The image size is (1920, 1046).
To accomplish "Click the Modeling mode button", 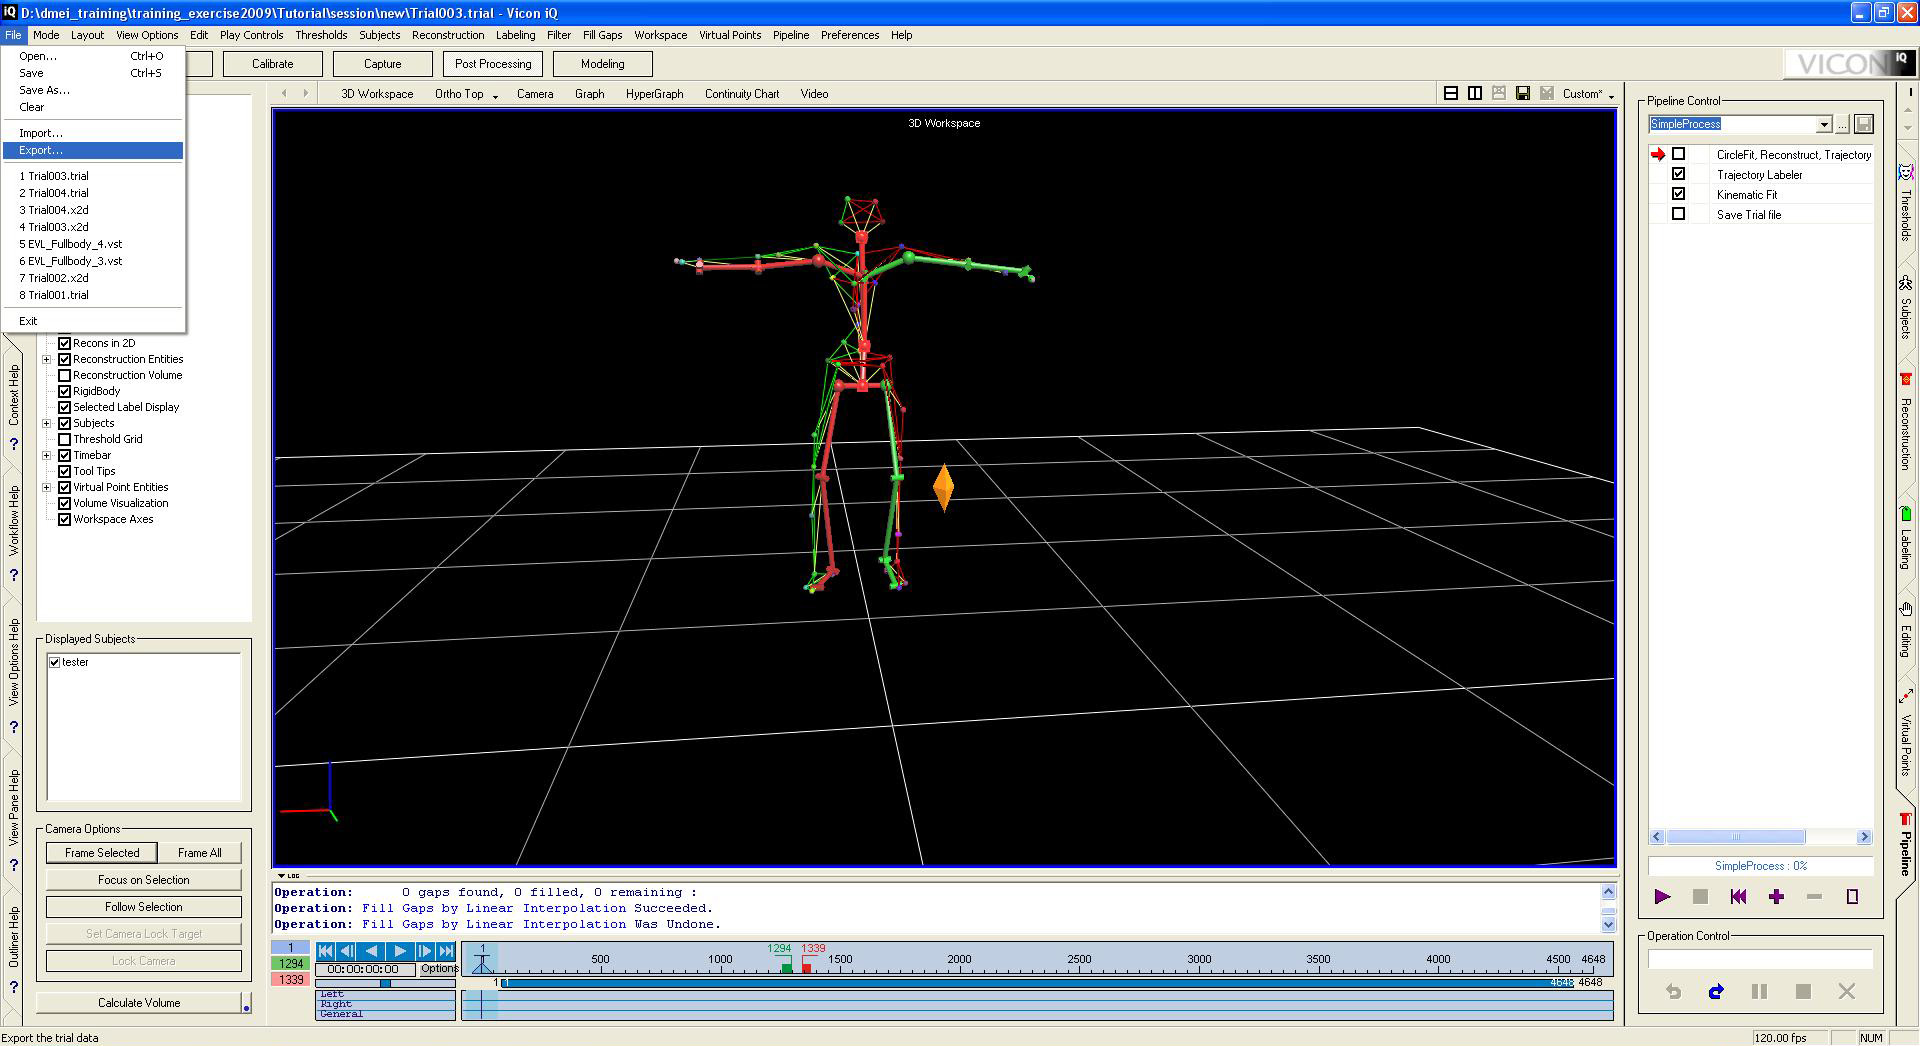I will click(x=603, y=64).
